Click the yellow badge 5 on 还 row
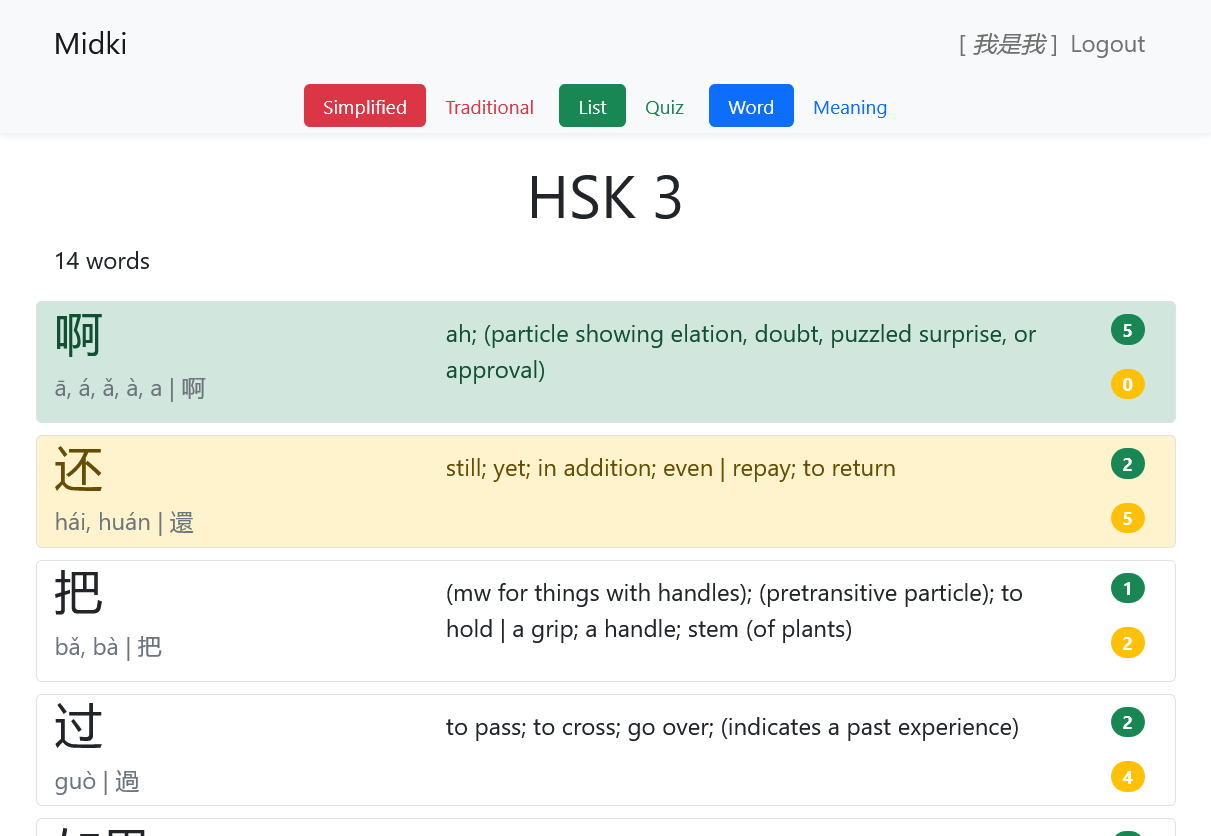The image size is (1211, 836). pyautogui.click(x=1127, y=518)
